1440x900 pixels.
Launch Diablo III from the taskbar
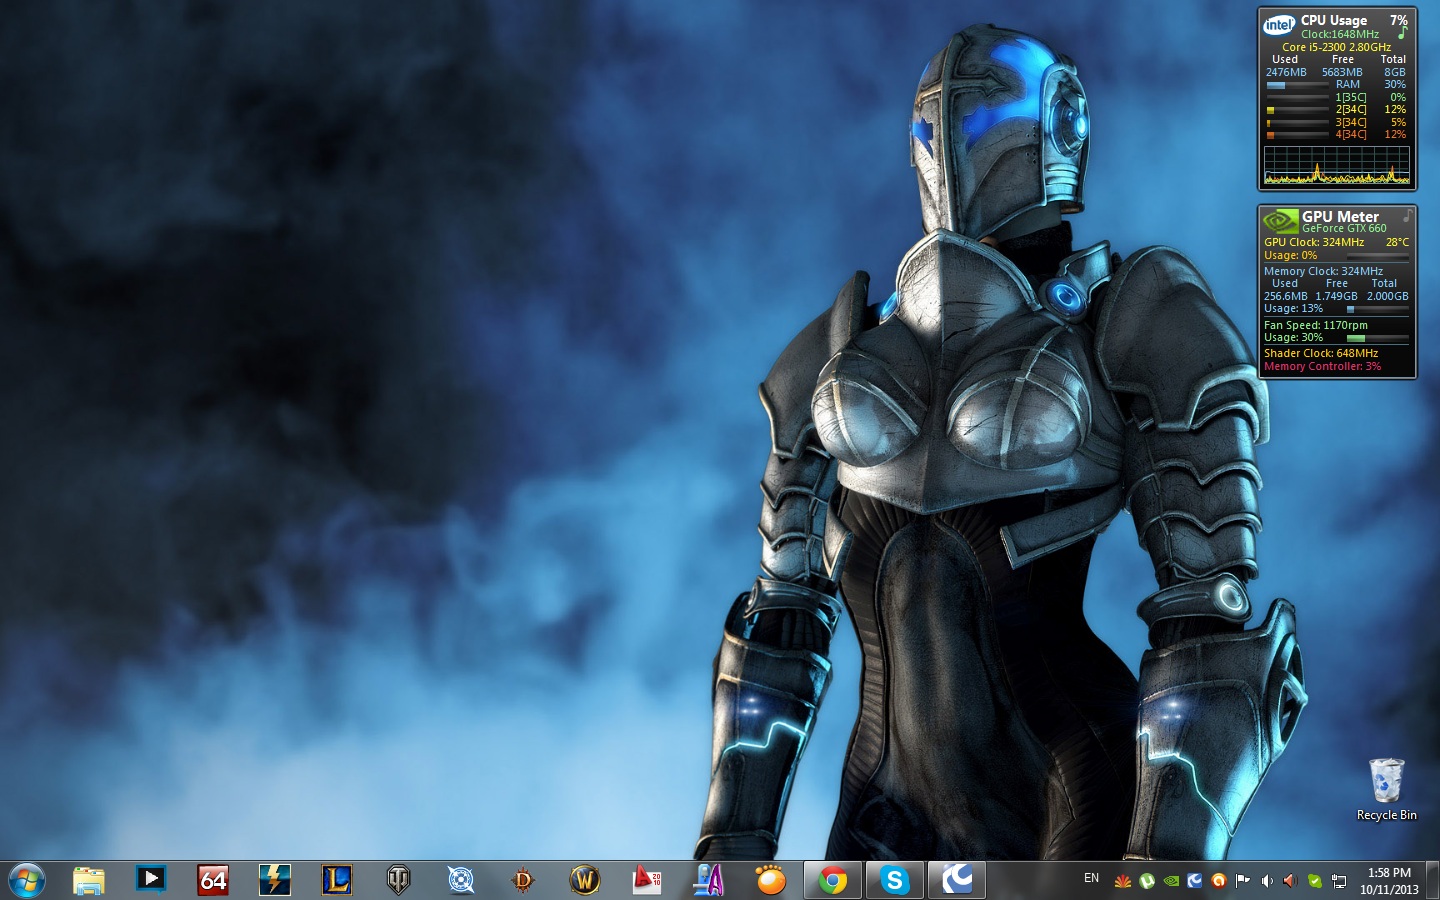pyautogui.click(x=522, y=880)
